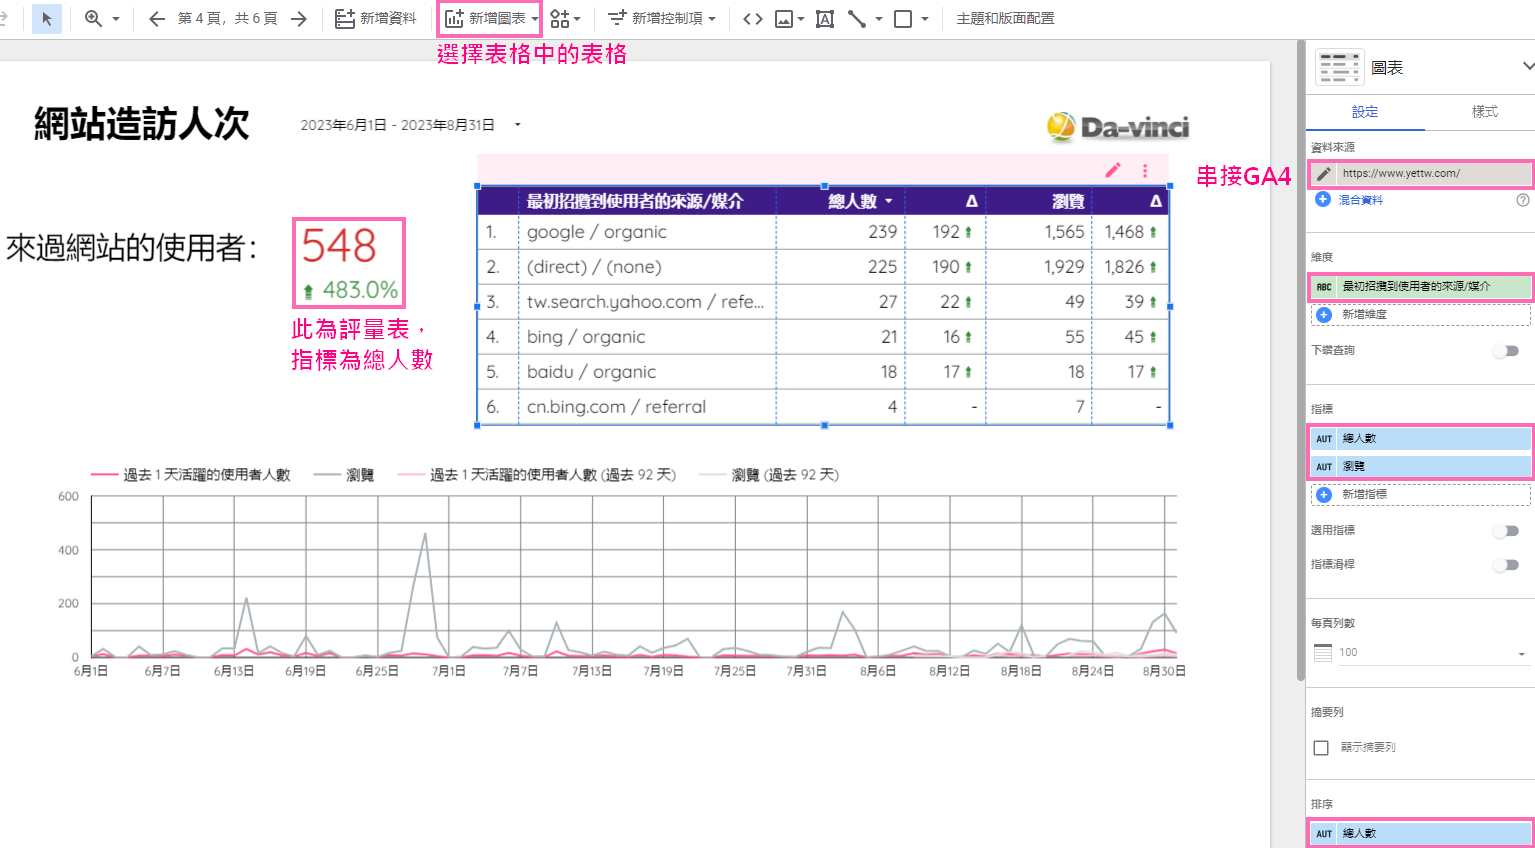Expand community visualizations dropdown arrow
1535x848 pixels.
click(577, 19)
